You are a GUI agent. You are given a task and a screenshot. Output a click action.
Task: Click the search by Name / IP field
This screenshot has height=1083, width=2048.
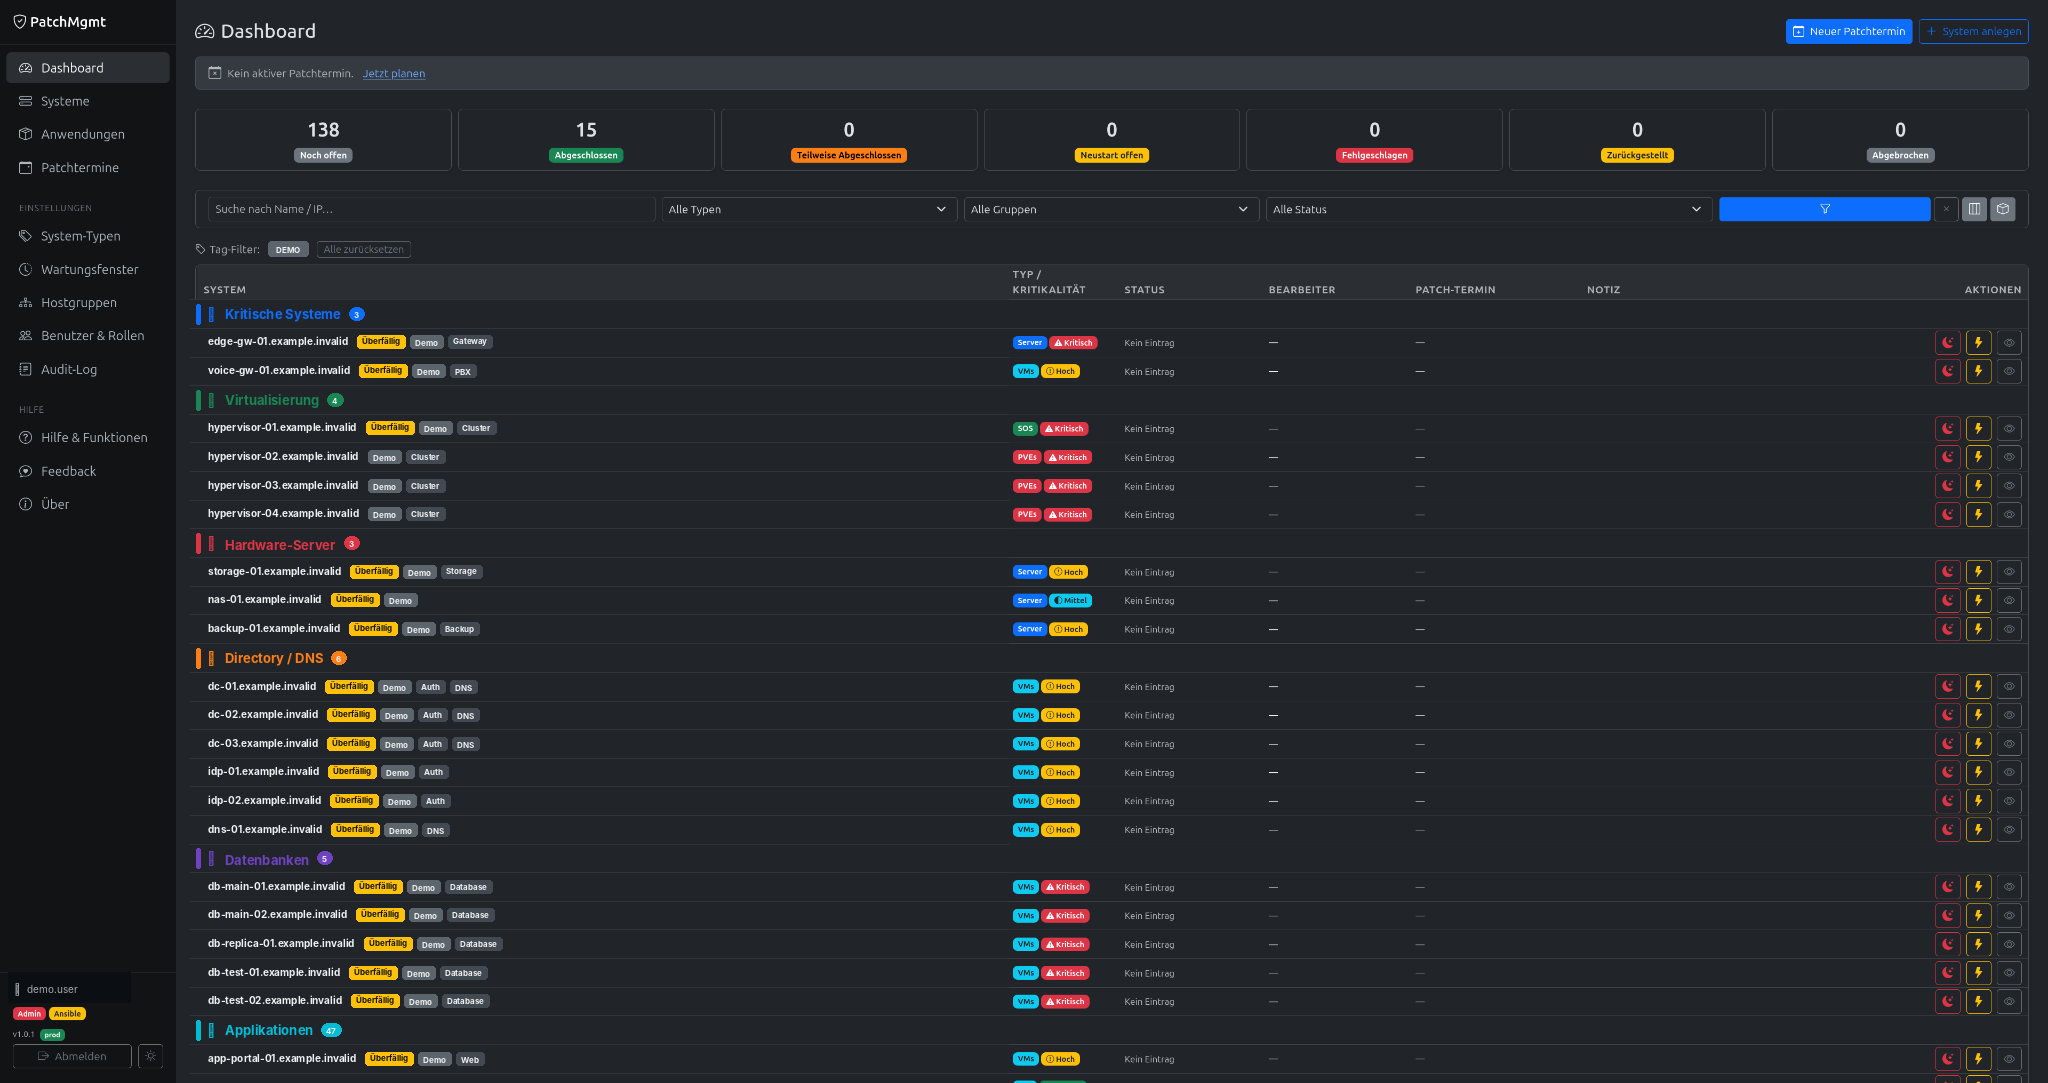click(x=431, y=209)
